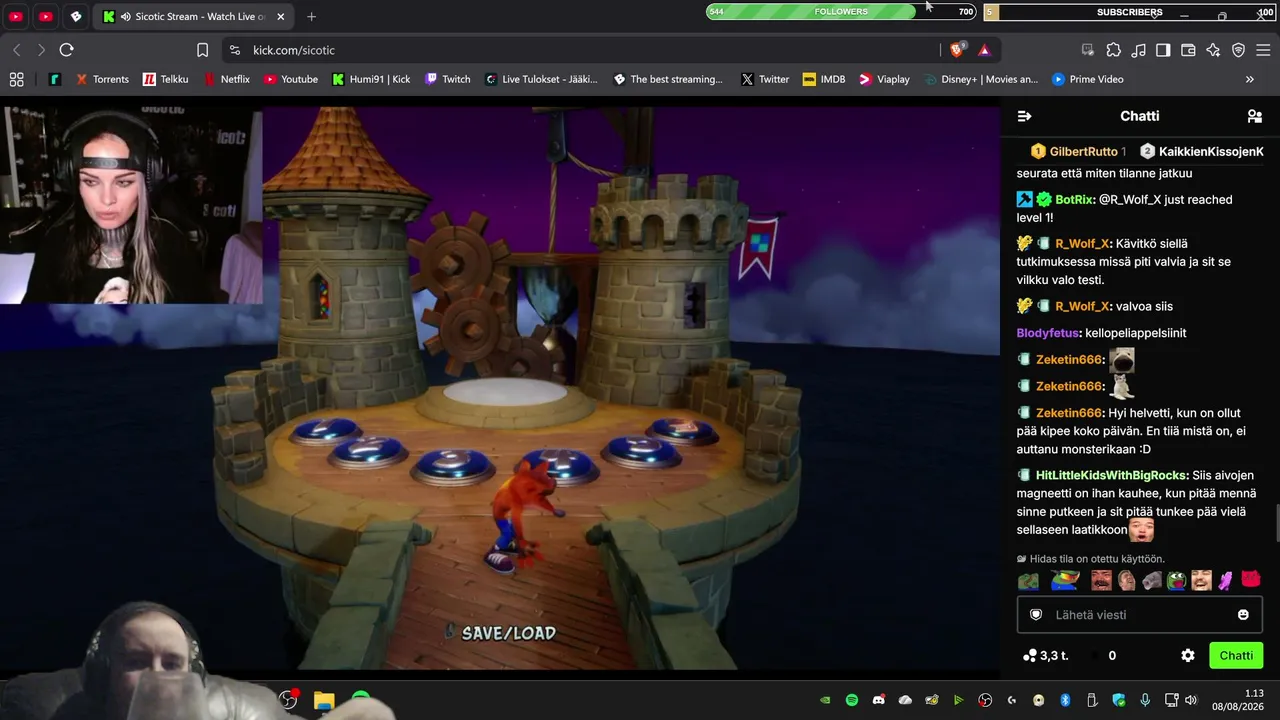Click top gifter GilbertRutto in chat
The image size is (1280, 720).
(x=1083, y=152)
